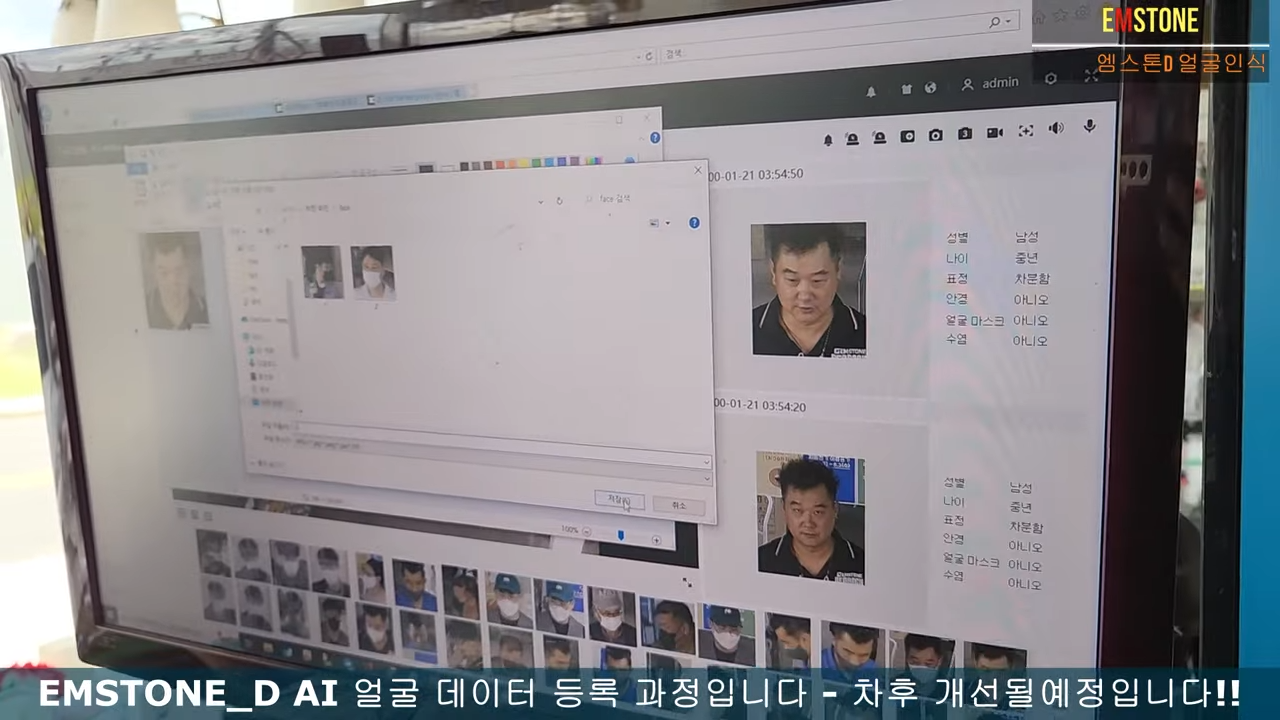Click the Paint zoom-out minus button

point(586,531)
